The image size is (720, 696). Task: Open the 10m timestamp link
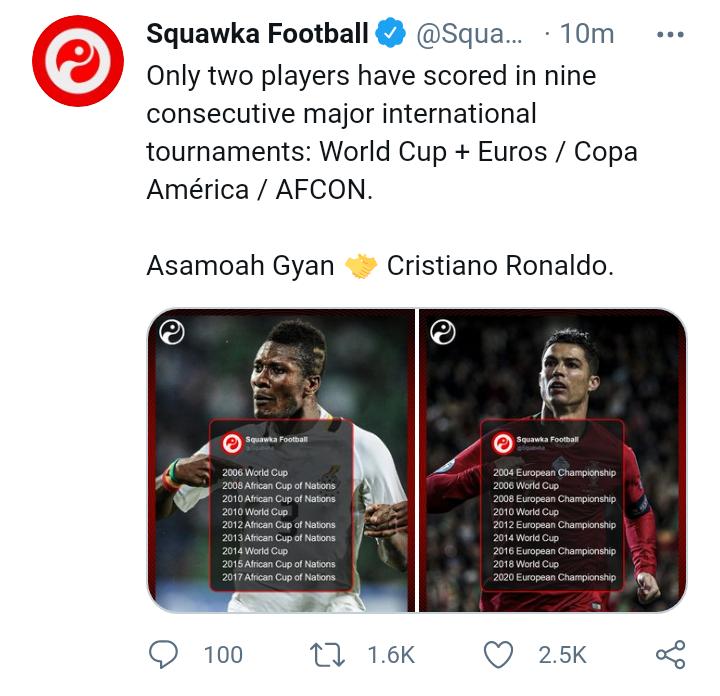585,34
